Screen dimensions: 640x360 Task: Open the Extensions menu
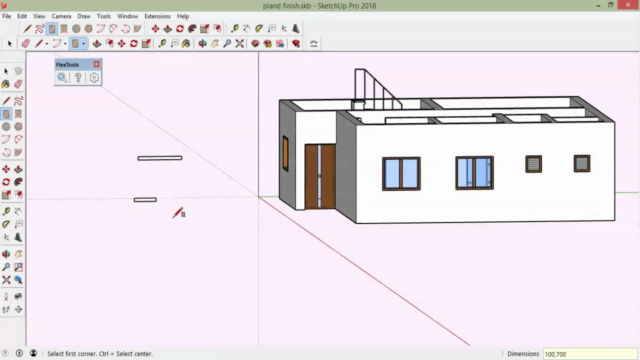pyautogui.click(x=157, y=16)
